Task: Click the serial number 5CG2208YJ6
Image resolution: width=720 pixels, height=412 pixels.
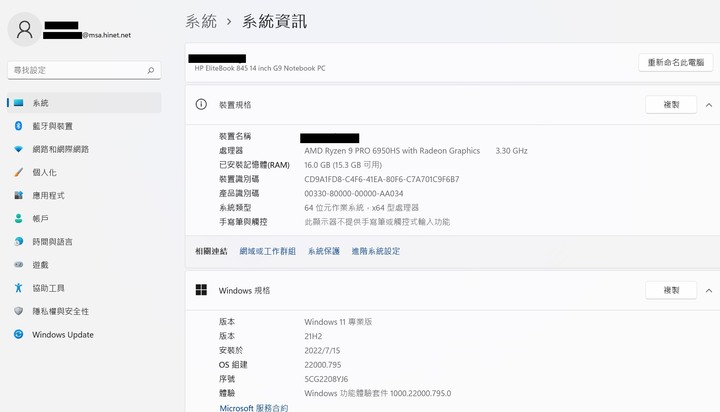Action: [326, 379]
